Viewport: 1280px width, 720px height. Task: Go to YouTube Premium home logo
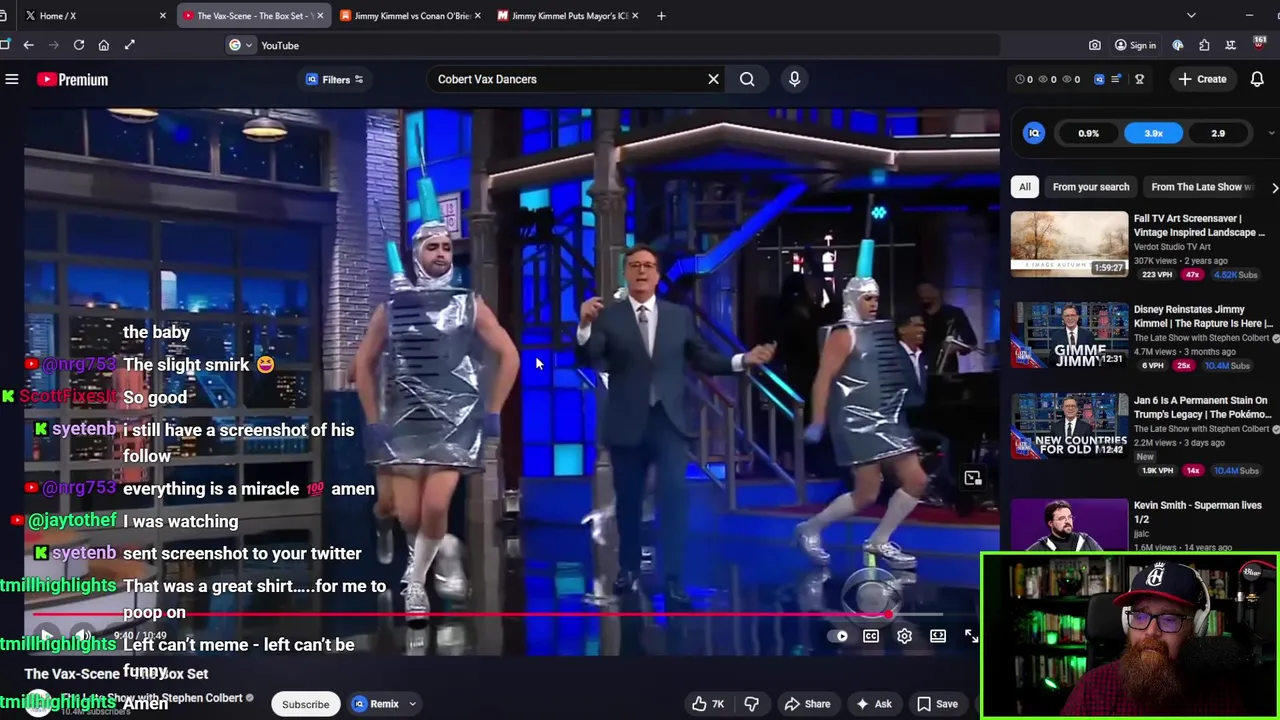click(x=72, y=79)
